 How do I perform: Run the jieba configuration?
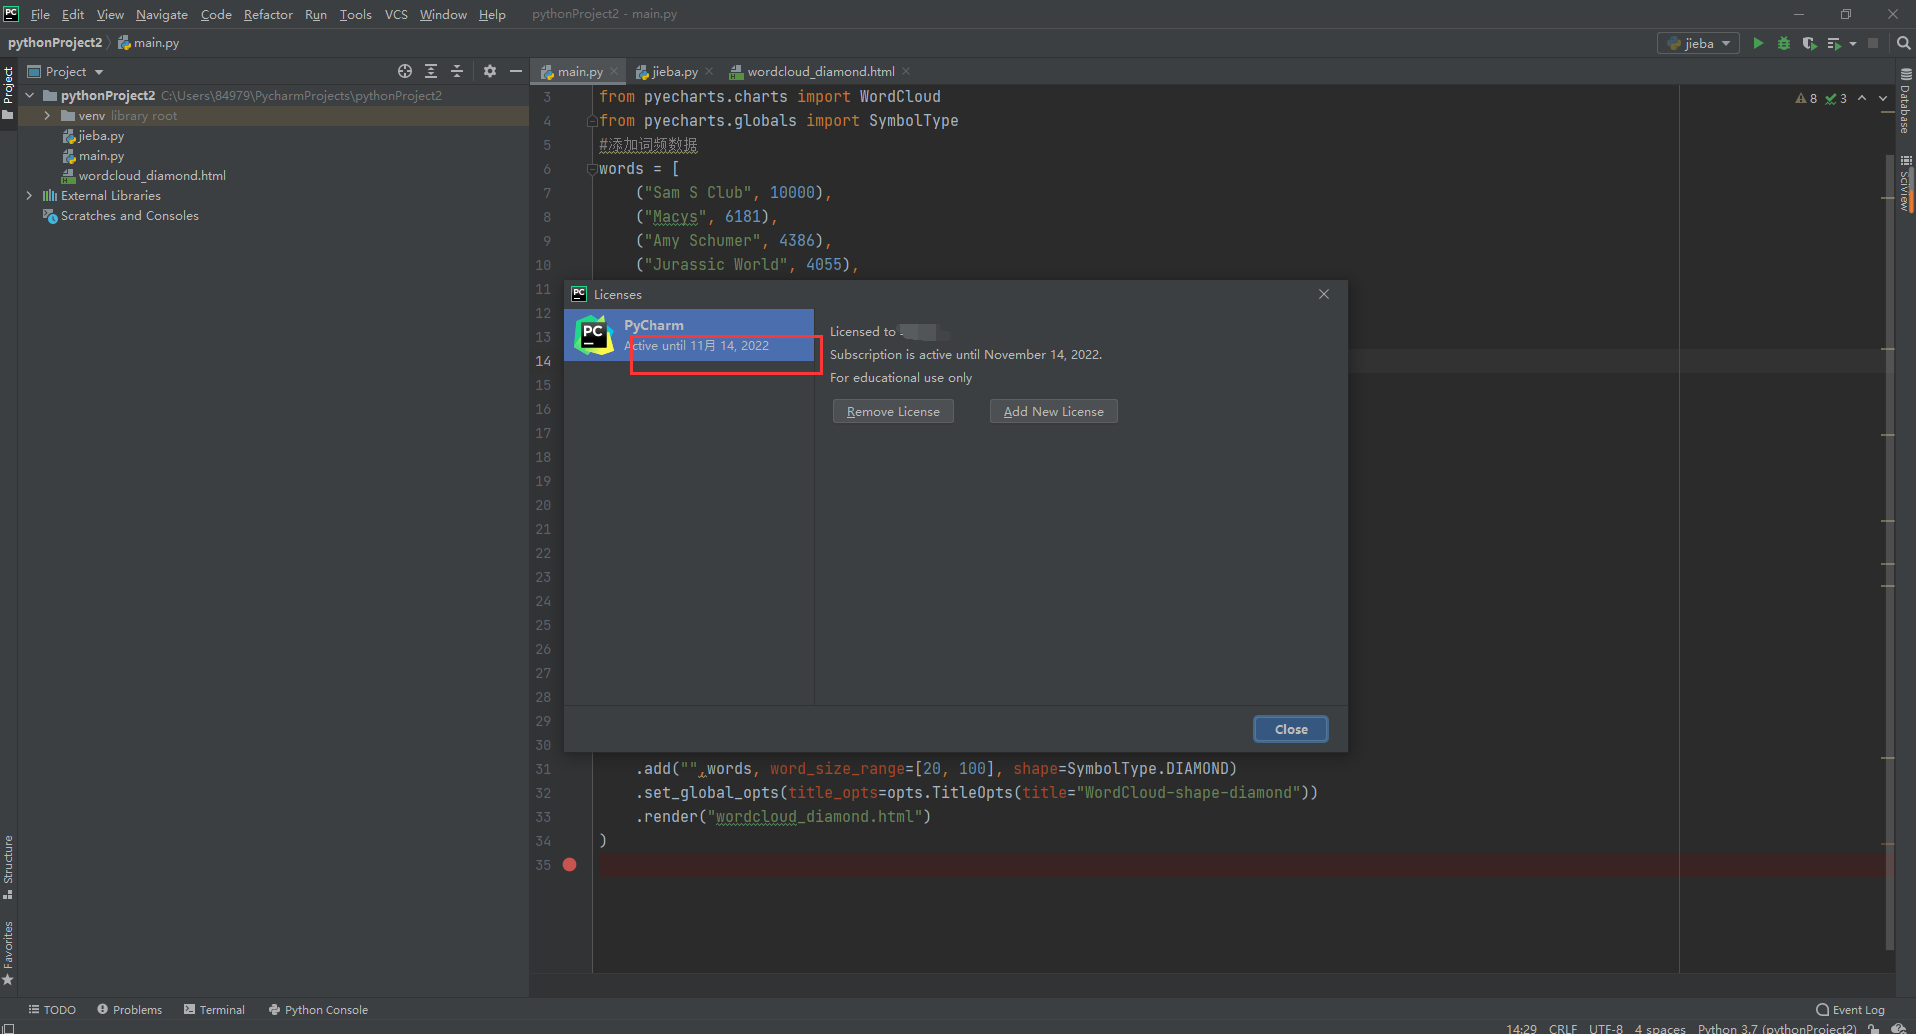(1758, 43)
